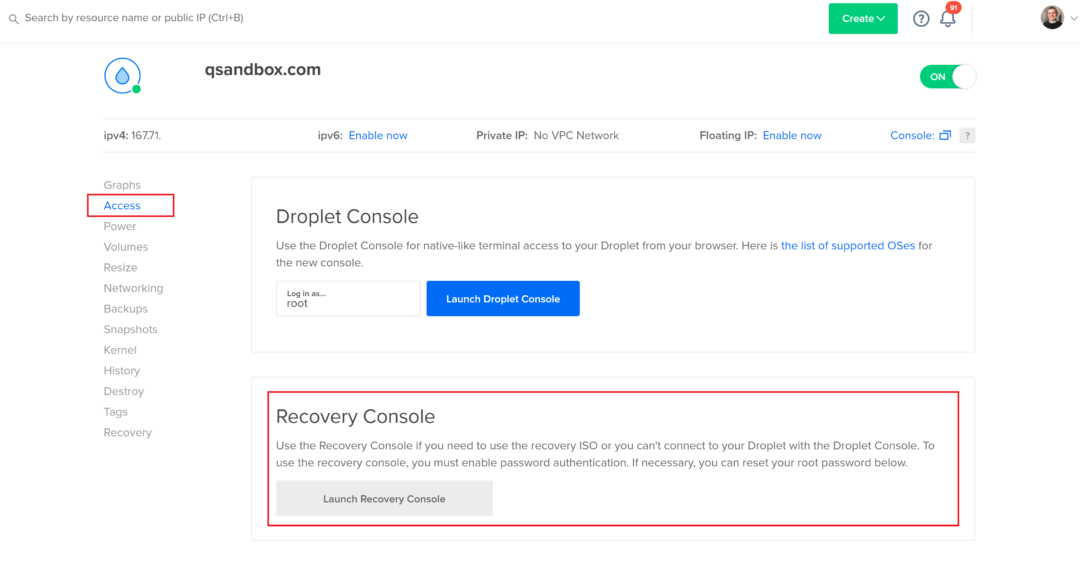Viewport: 1080px width, 562px height.
Task: Open the notifications bell icon
Action: click(947, 19)
